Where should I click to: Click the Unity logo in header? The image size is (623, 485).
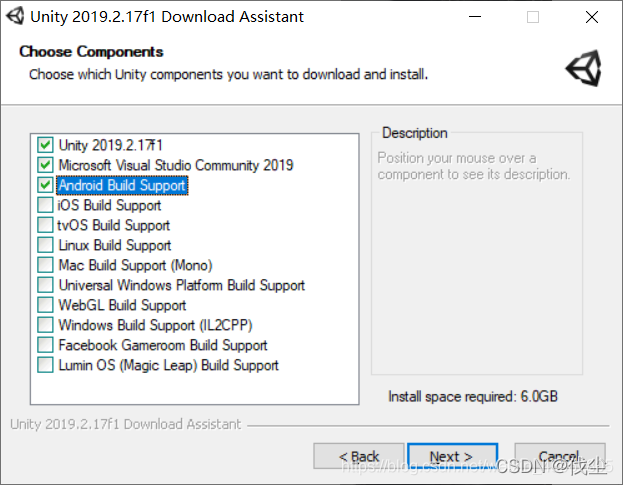584,69
